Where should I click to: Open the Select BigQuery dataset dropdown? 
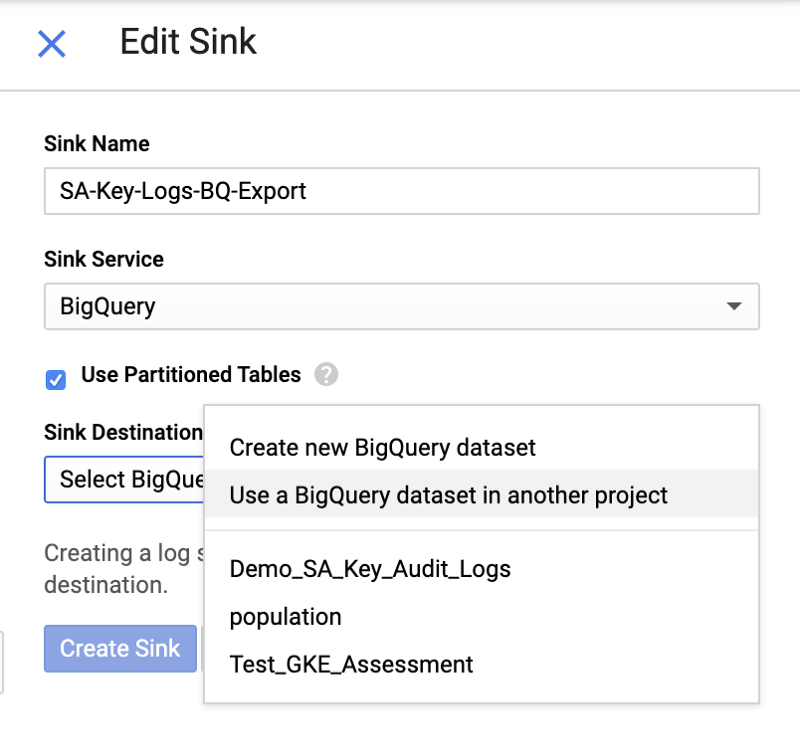click(x=123, y=480)
